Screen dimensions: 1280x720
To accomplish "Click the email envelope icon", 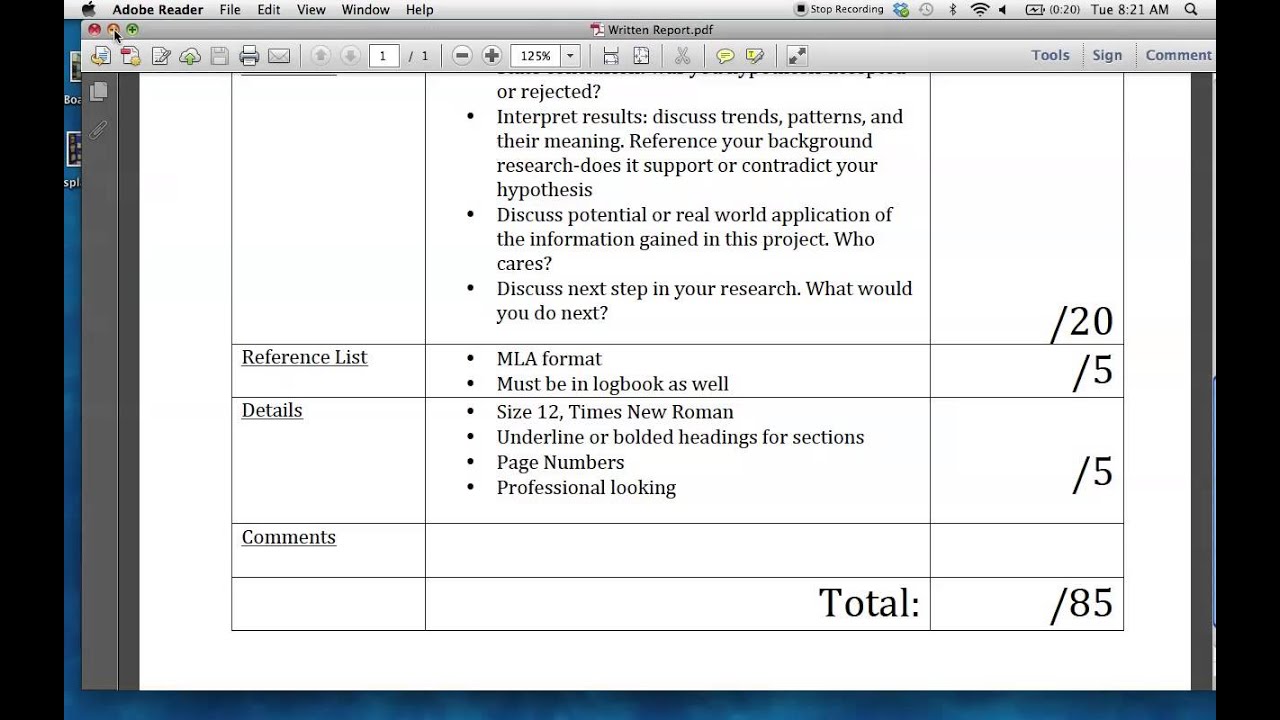I will pos(279,56).
